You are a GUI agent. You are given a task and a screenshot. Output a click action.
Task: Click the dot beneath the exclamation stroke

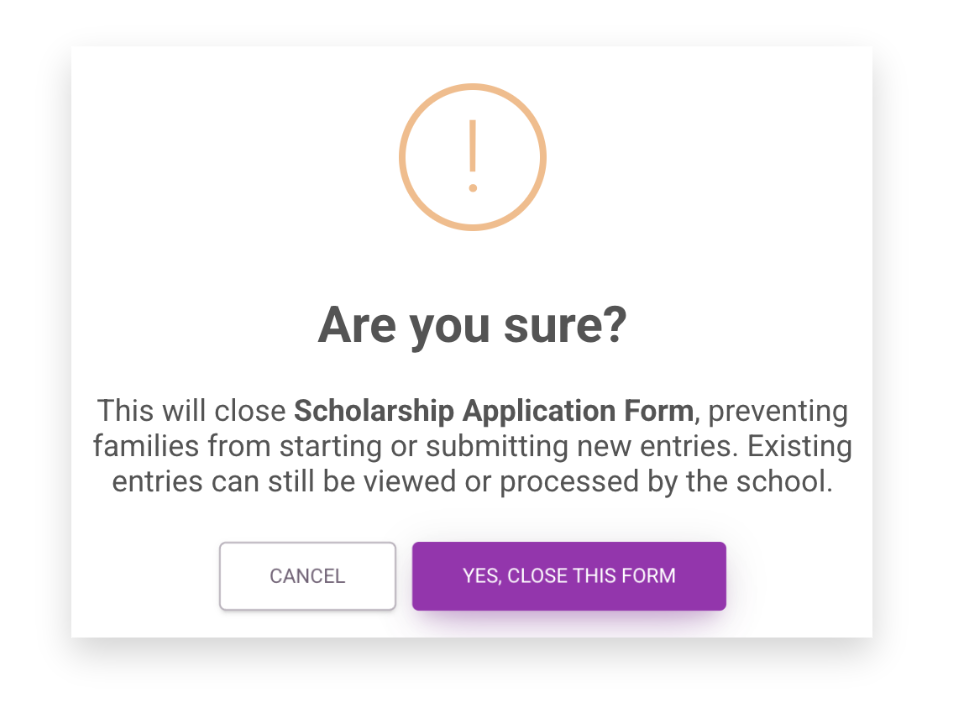pos(472,189)
